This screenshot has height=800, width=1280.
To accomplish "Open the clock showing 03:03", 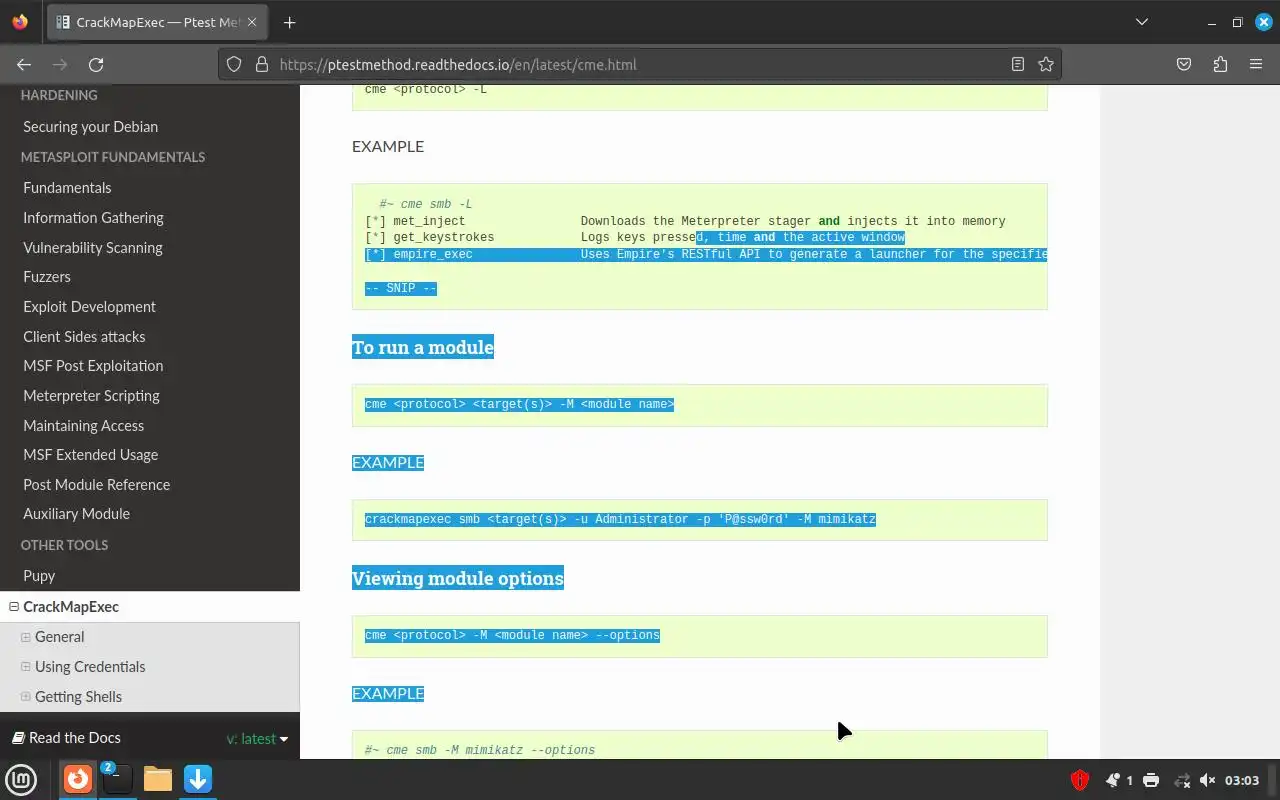I will 1242,780.
